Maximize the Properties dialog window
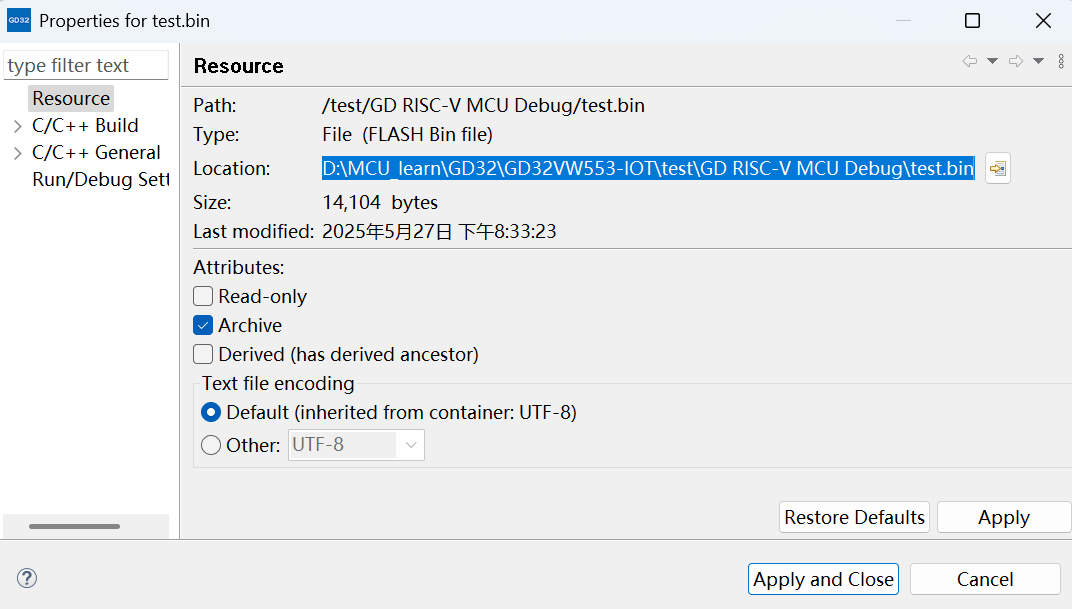Screen dimensions: 1072x609 pos(972,21)
